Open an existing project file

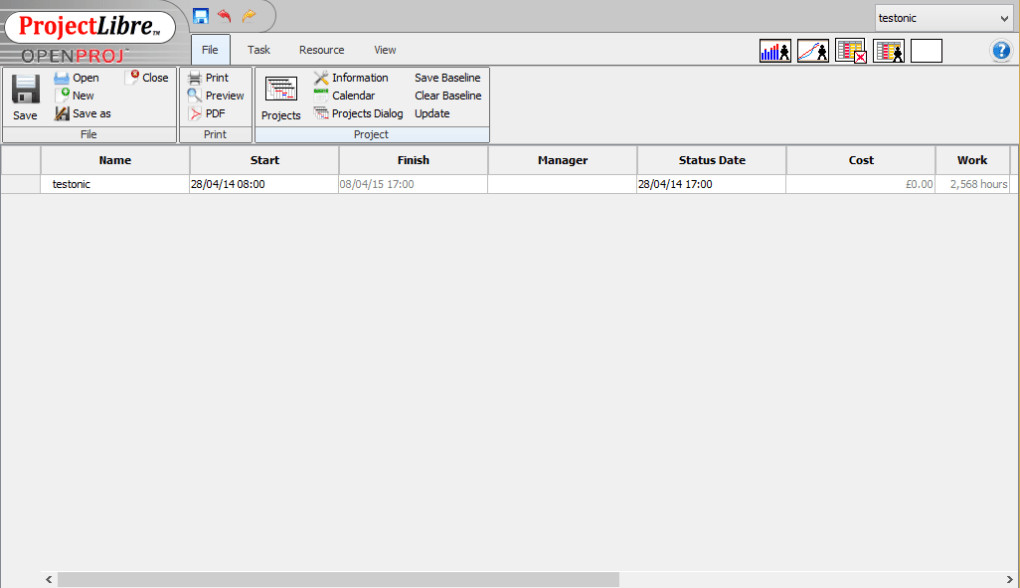(x=77, y=77)
